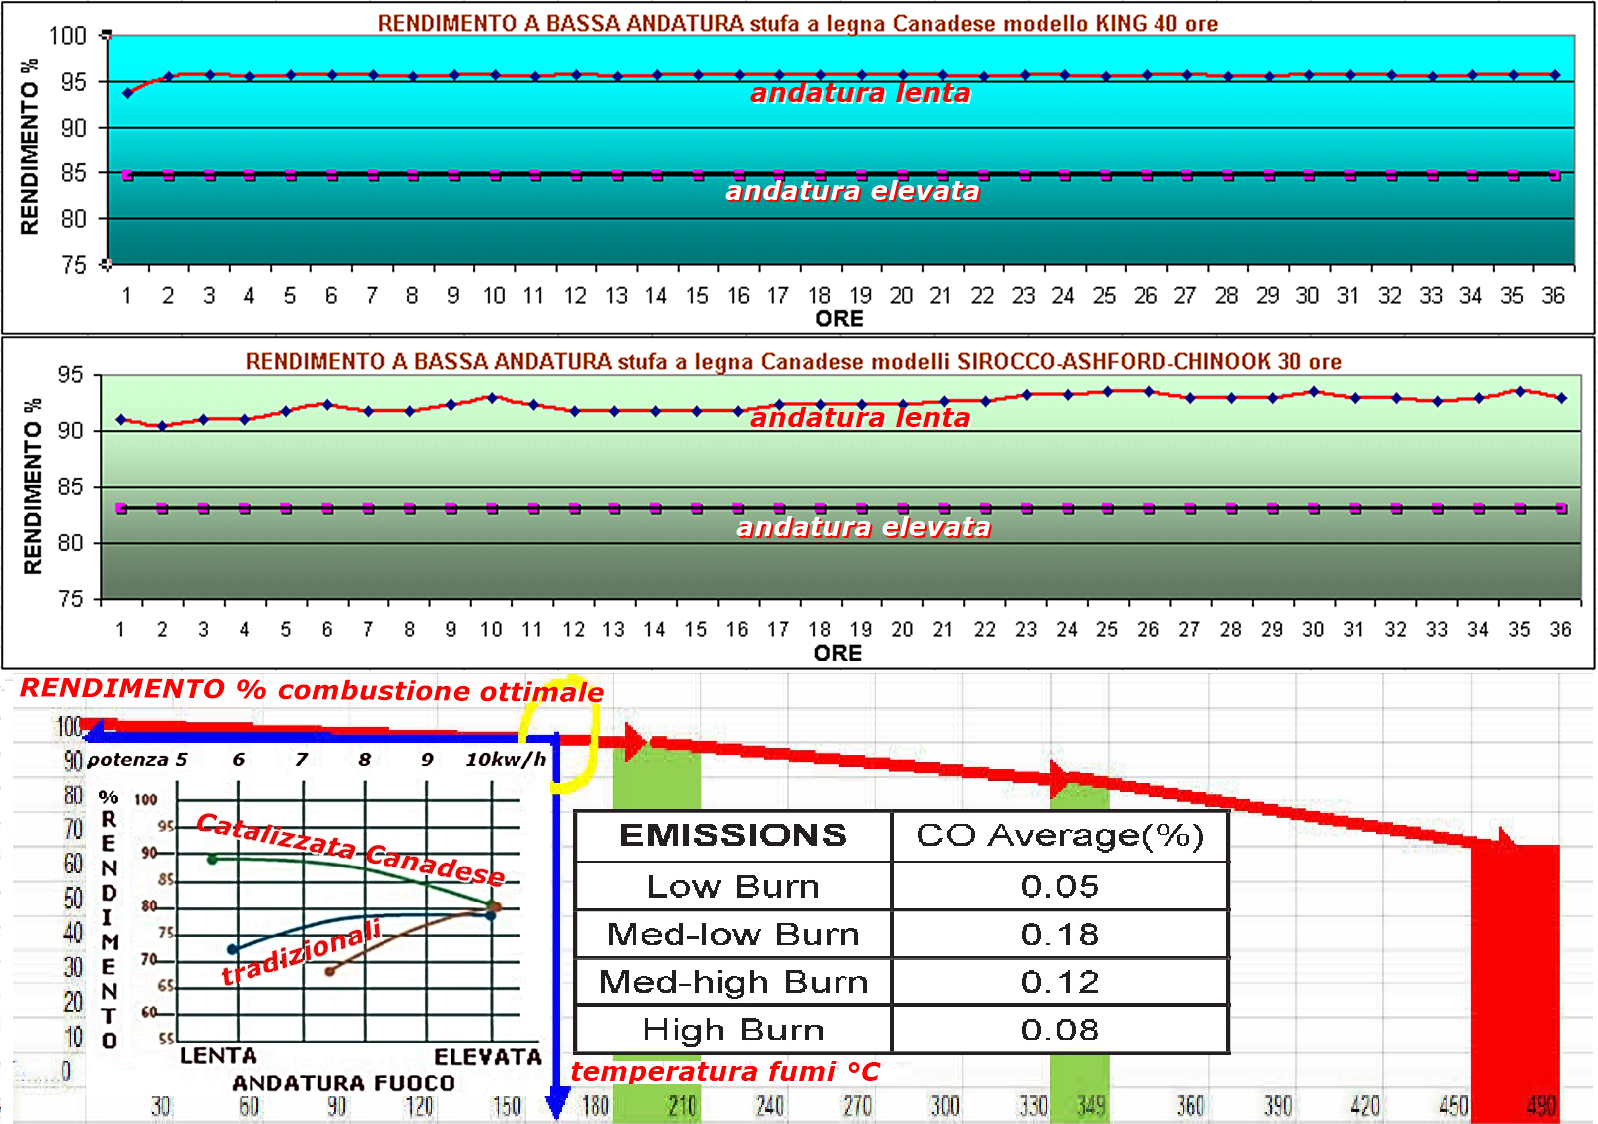Viewport: 1598px width, 1124px height.
Task: Click the 'Med-low Burn' table cell
Action: click(x=733, y=934)
